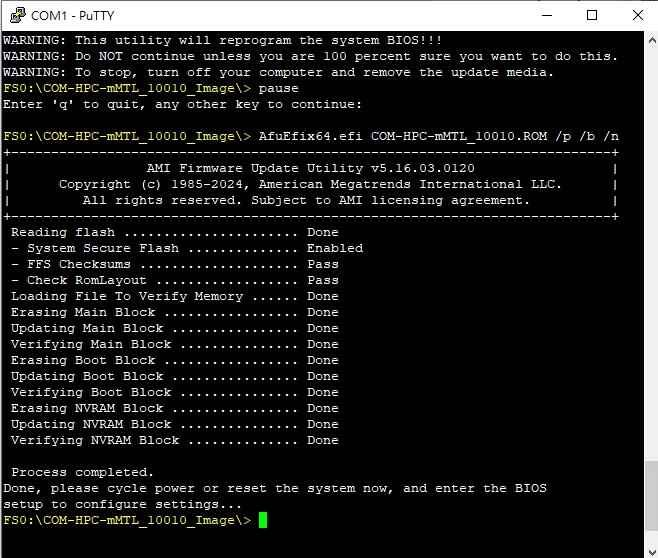Click the 'AMI Firmware Update Utility' header line
658x558 pixels.
[x=310, y=168]
